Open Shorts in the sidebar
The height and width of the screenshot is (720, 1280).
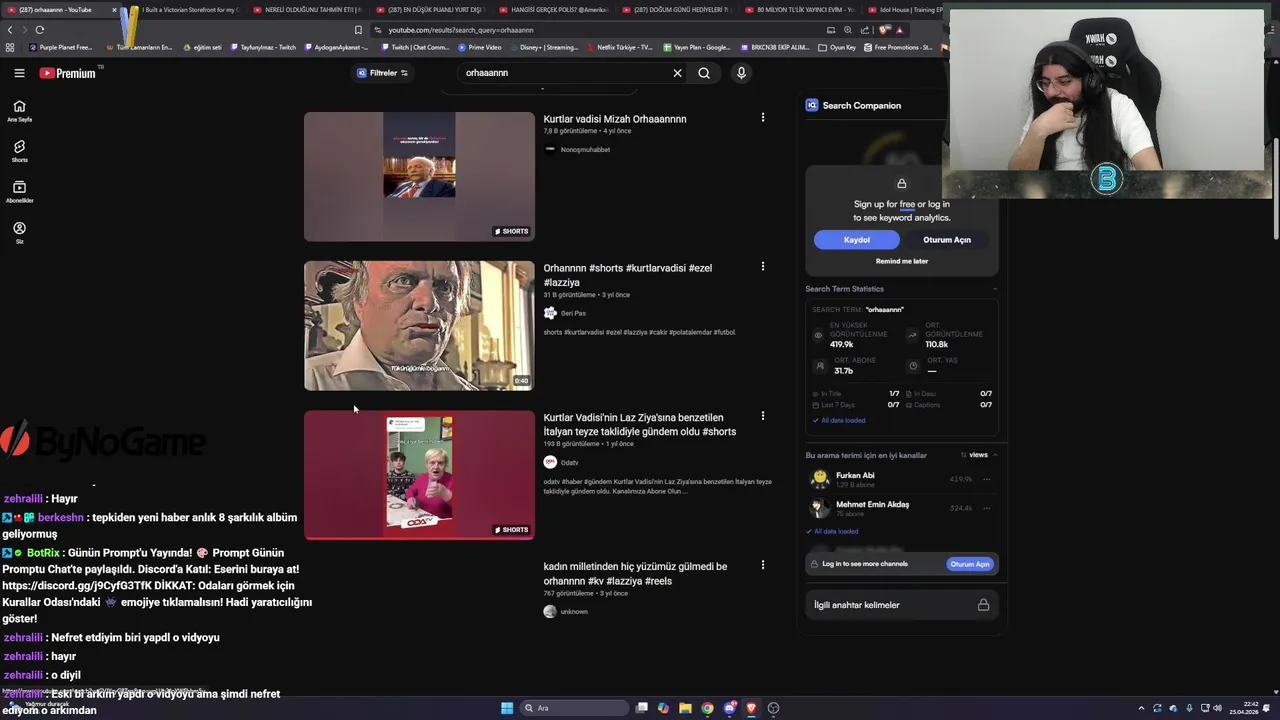[x=19, y=151]
